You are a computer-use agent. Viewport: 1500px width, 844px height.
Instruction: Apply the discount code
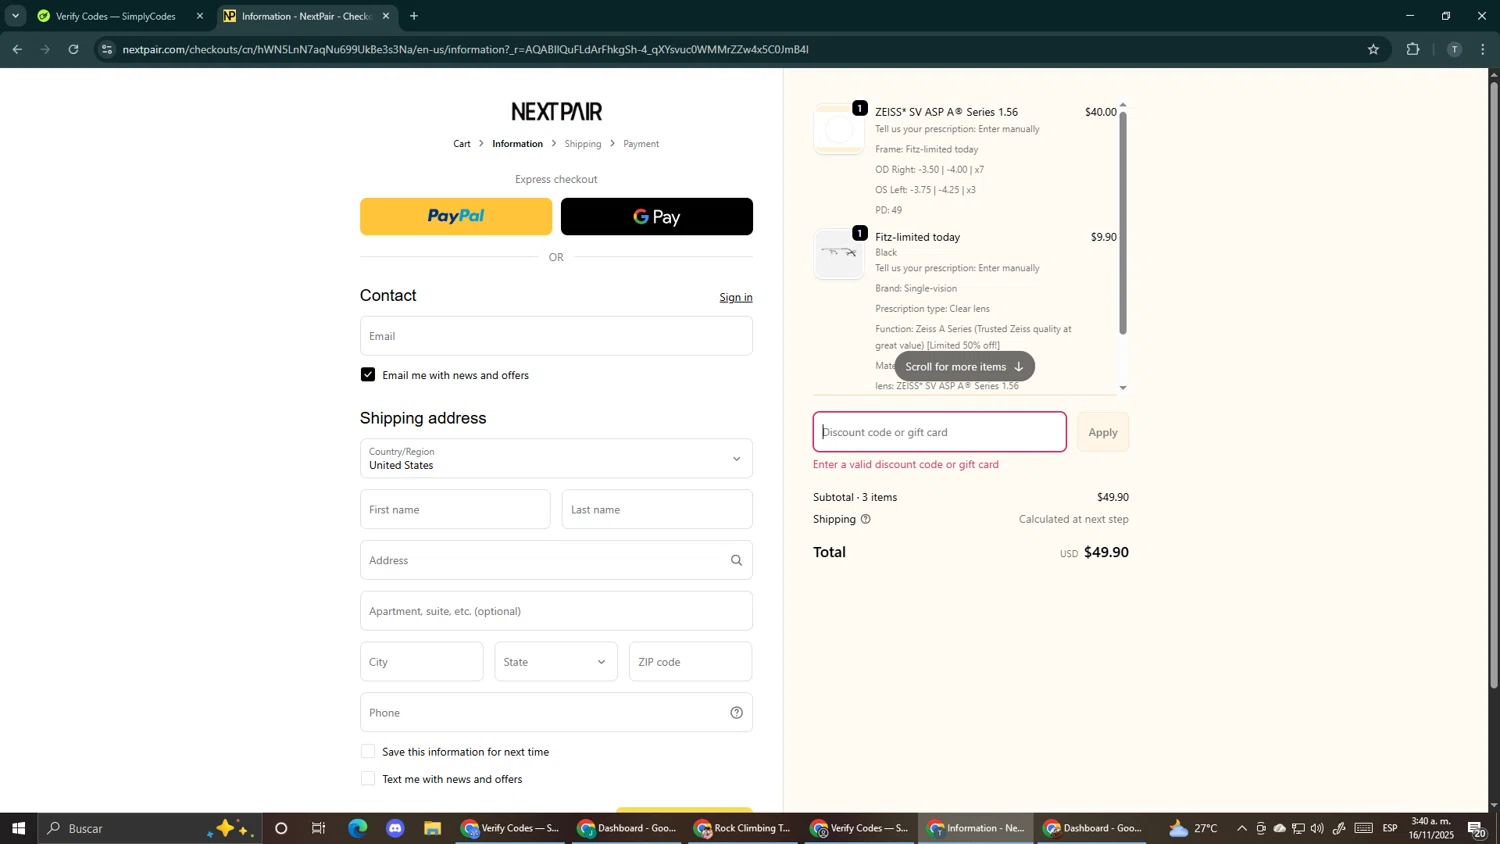(x=1103, y=432)
